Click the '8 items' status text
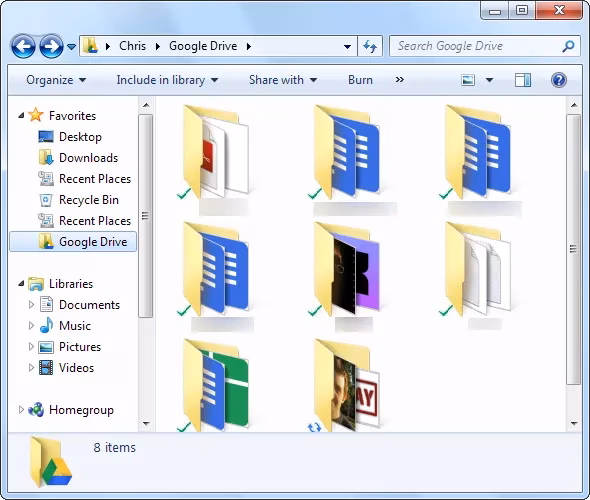 pos(114,447)
